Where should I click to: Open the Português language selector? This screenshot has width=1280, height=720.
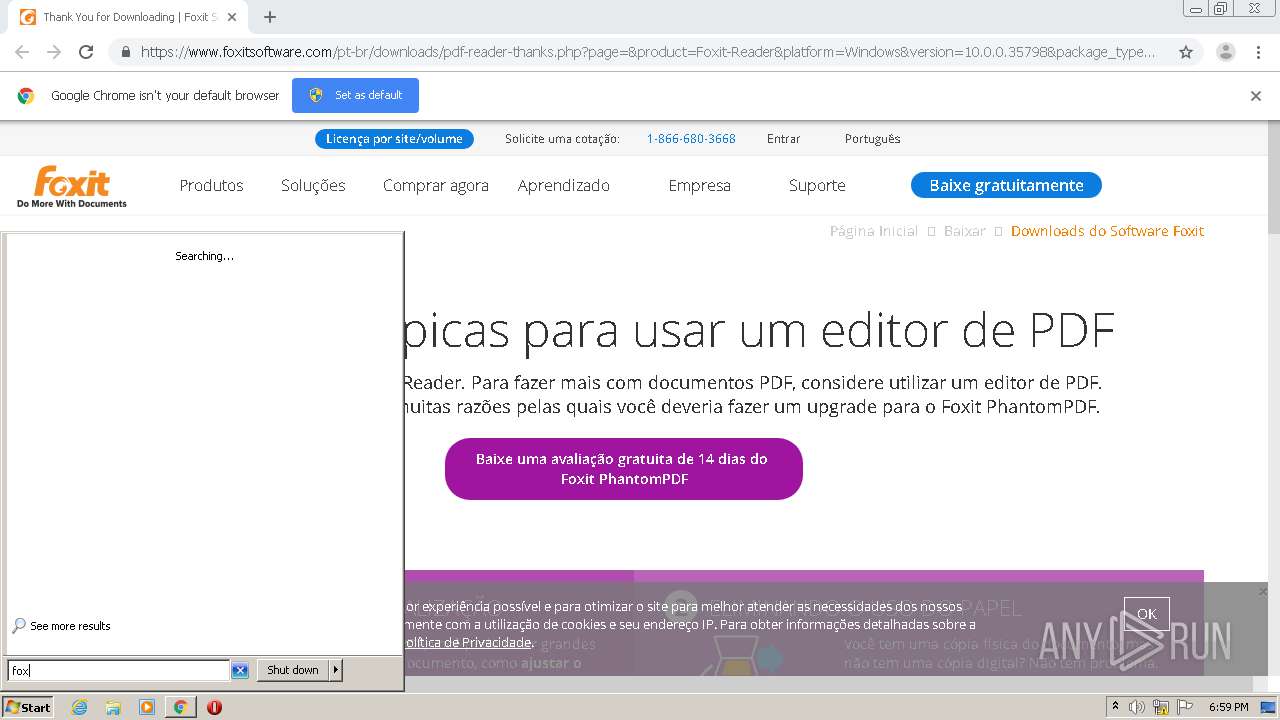tap(872, 139)
